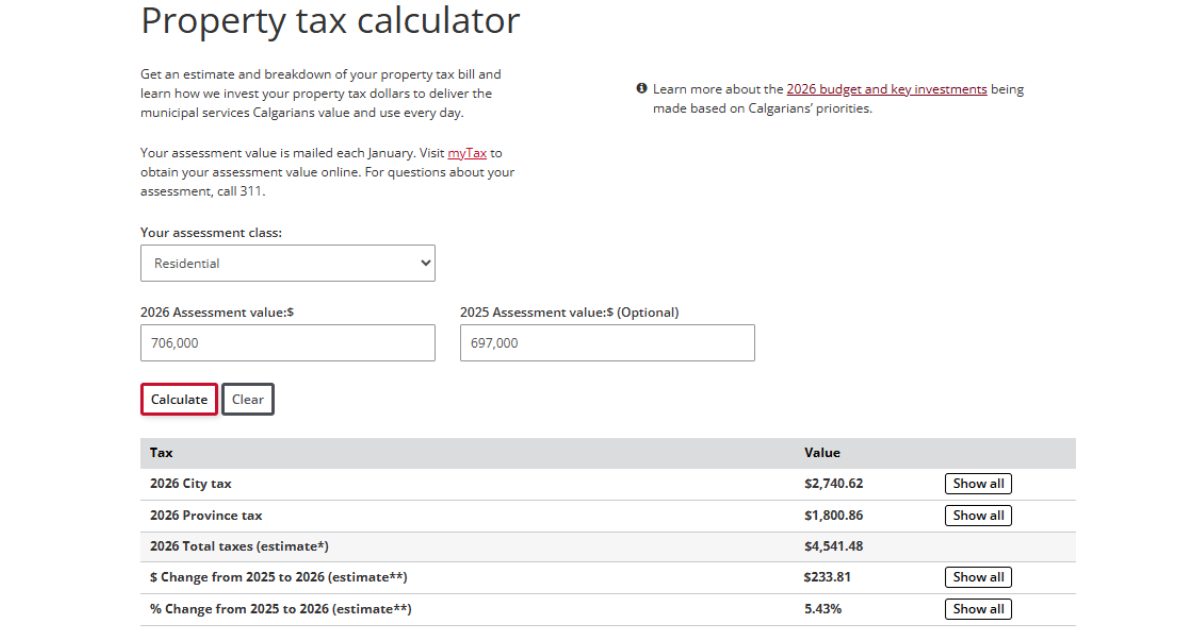Click the Value column header

click(822, 453)
